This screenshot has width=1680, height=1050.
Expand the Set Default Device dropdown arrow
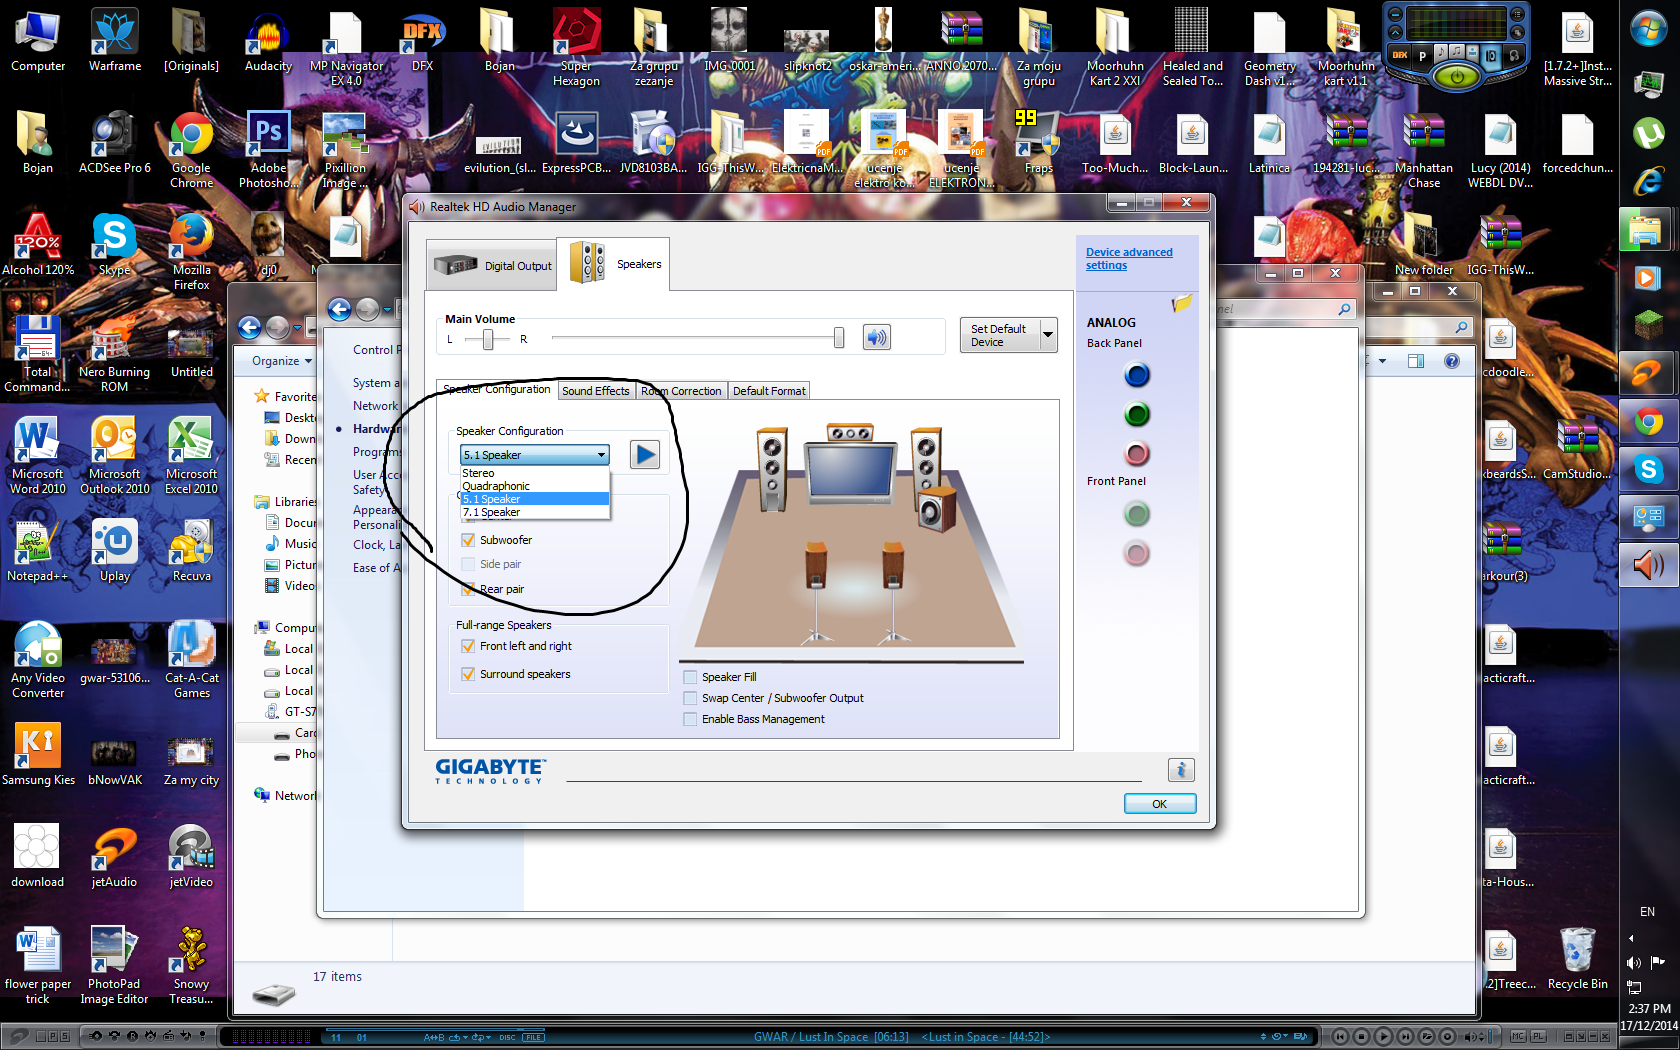click(1048, 335)
